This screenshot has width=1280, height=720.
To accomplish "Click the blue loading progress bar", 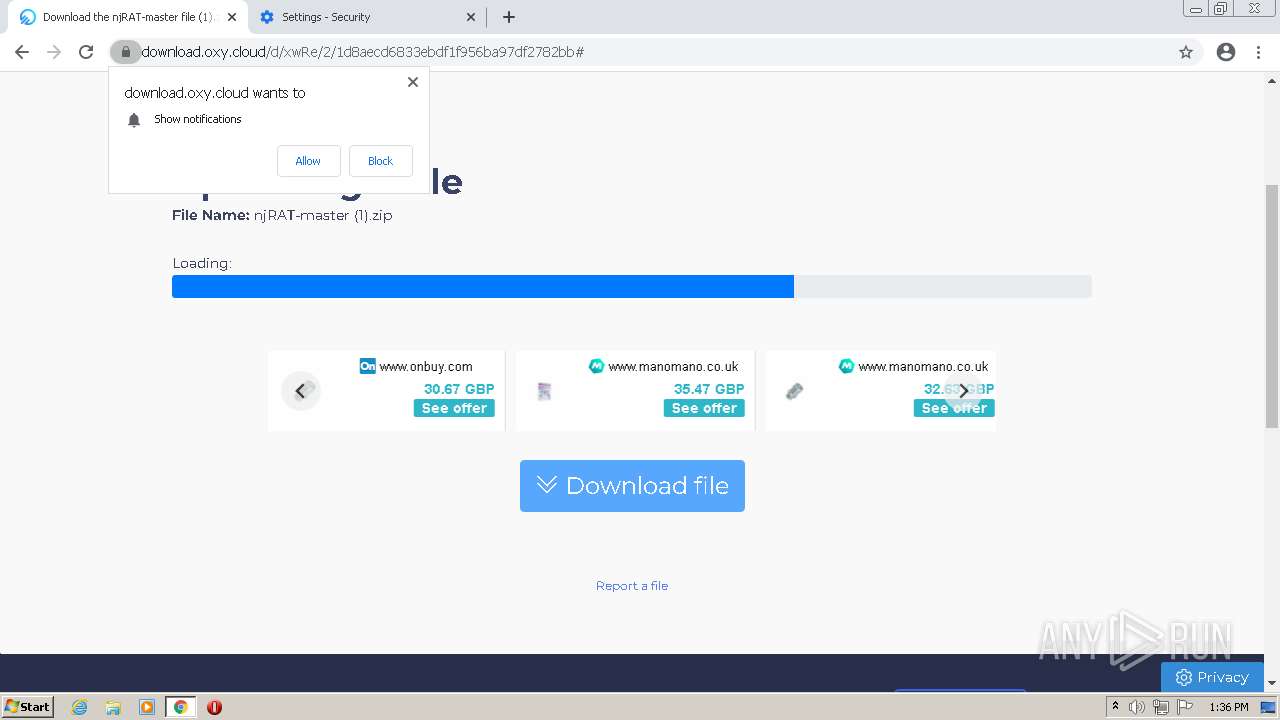I will click(483, 286).
